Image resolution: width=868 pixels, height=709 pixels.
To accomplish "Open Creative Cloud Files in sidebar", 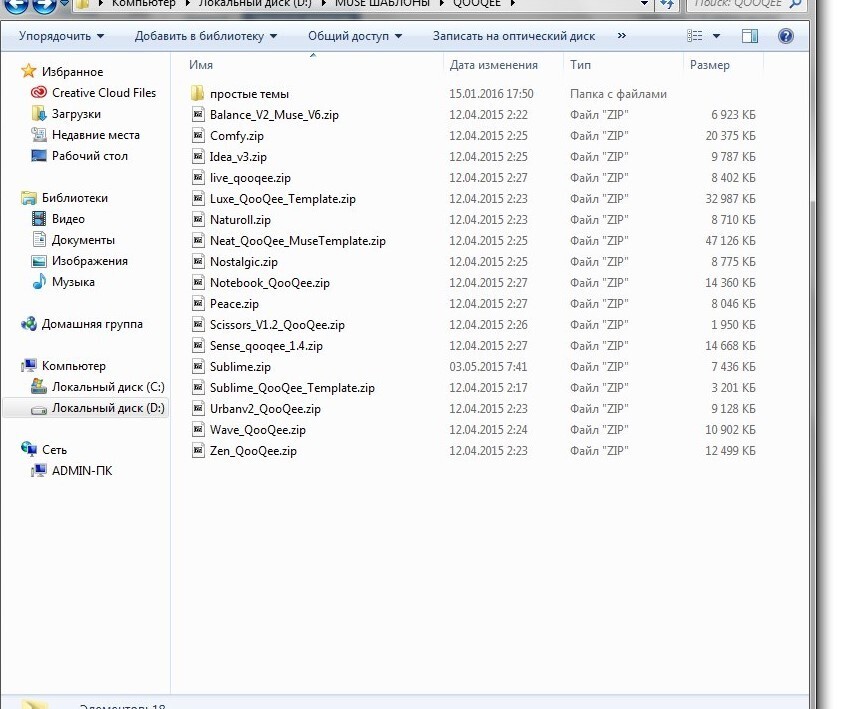I will 104,93.
